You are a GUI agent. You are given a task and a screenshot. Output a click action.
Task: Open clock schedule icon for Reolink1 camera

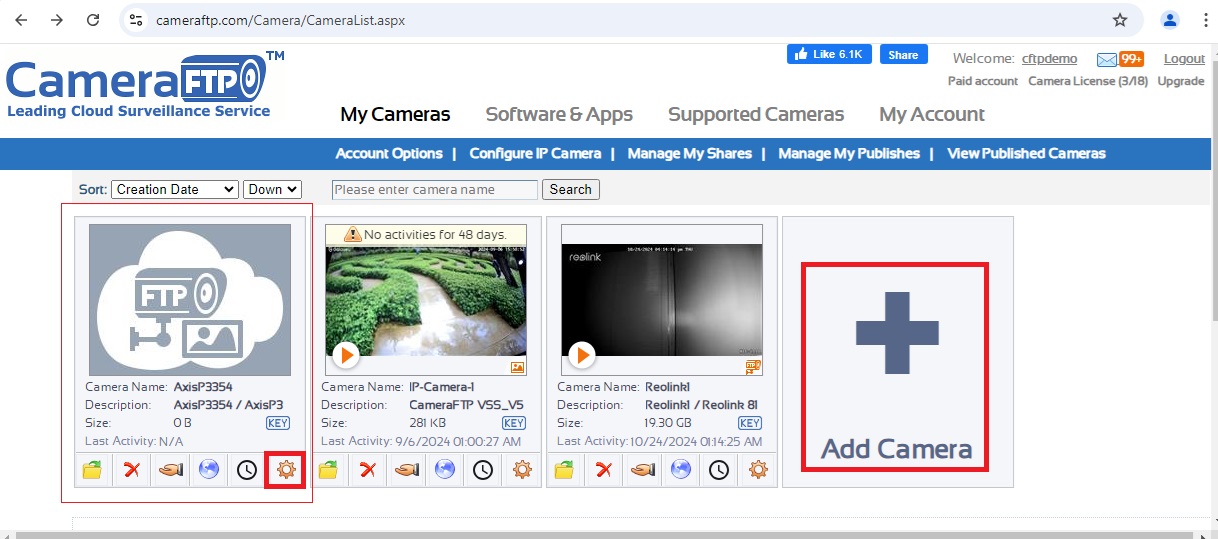[719, 469]
